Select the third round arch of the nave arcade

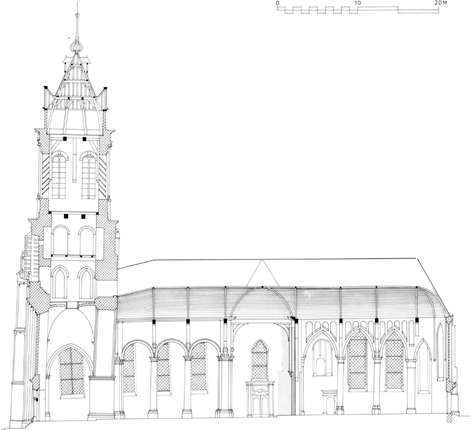point(205,348)
